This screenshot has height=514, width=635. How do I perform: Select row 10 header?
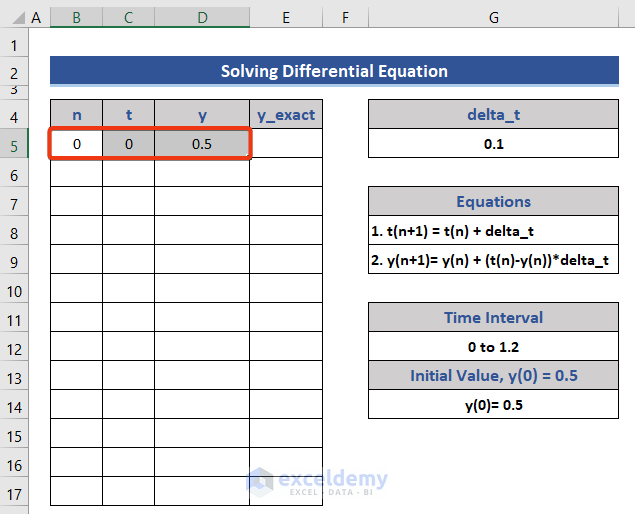click(14, 288)
